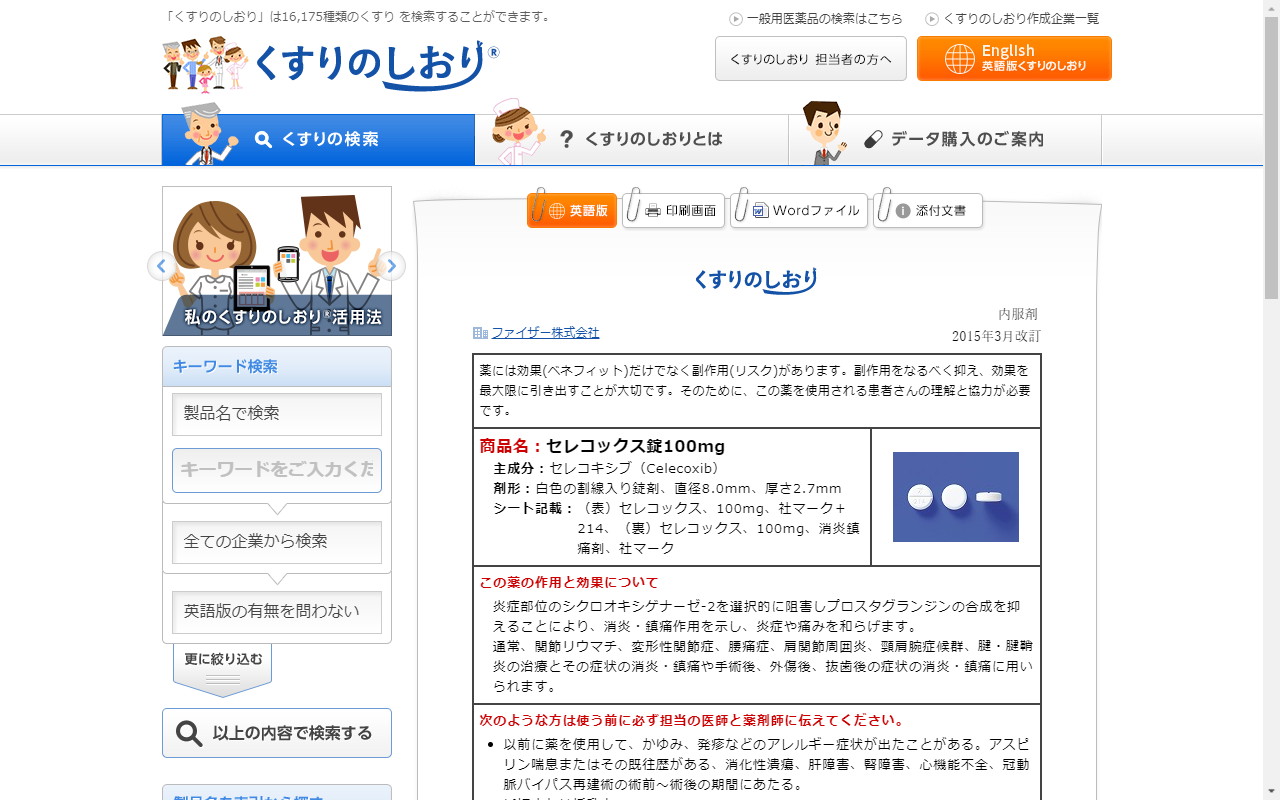Click the magnifier icon in くすりの検索 tab
This screenshot has height=800, width=1280.
(263, 140)
